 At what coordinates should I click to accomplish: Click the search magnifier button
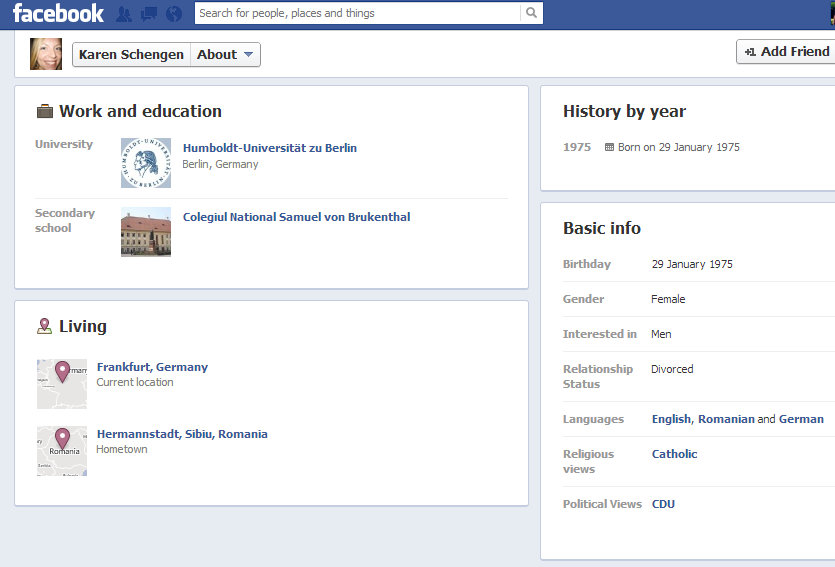pos(532,13)
